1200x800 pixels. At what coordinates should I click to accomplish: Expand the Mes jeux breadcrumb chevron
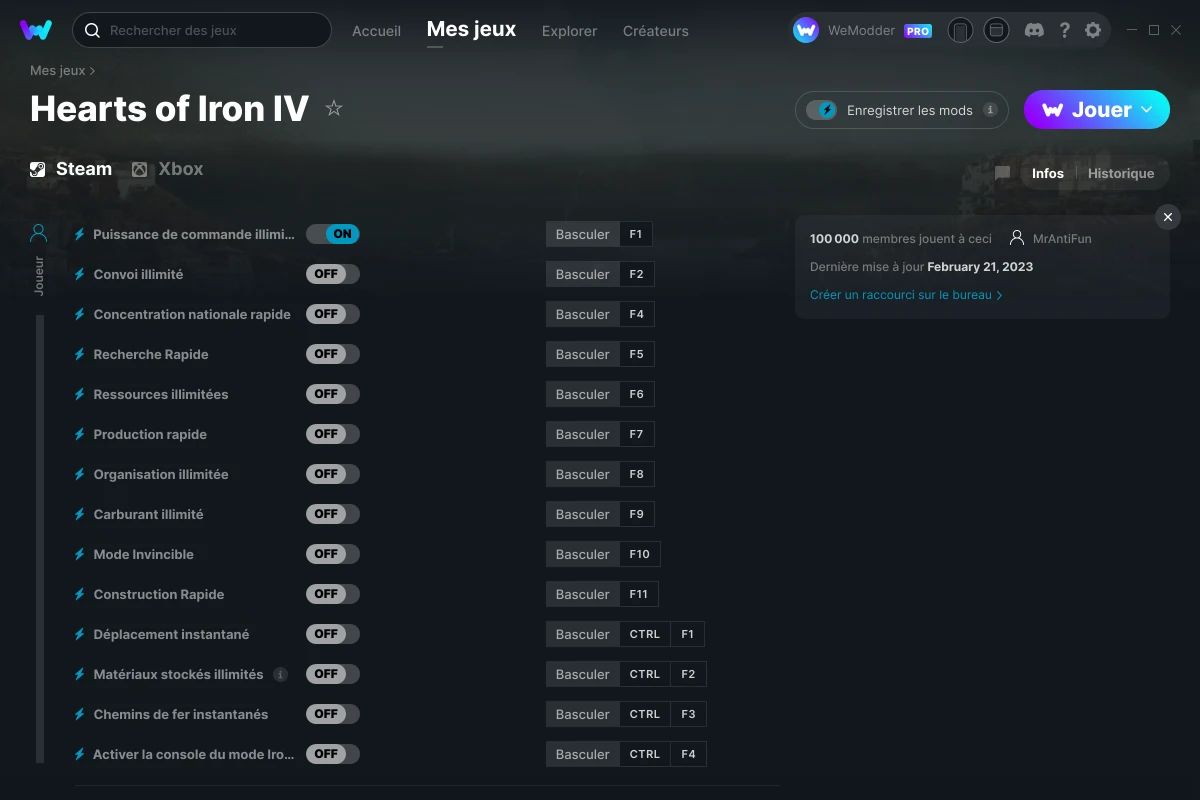(93, 71)
